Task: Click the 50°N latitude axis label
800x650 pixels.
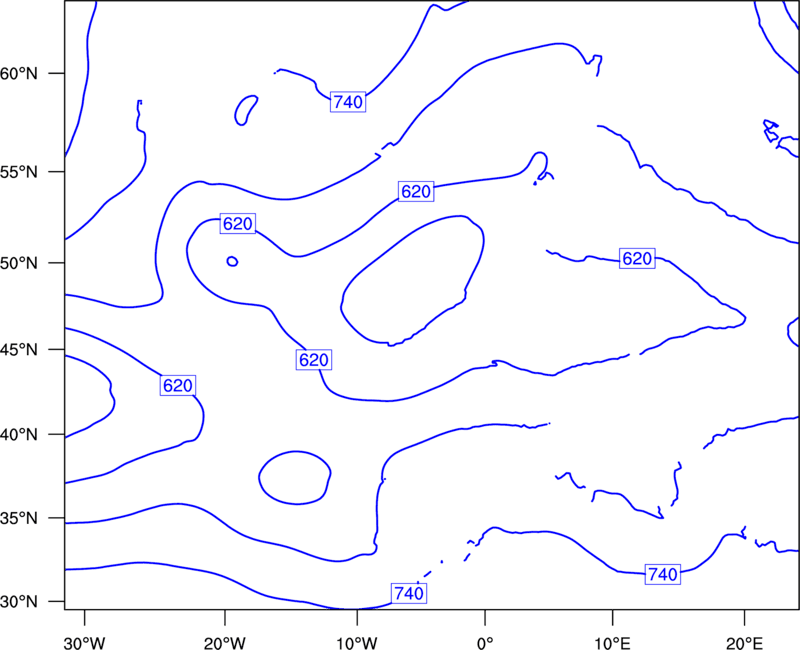Action: (19, 263)
